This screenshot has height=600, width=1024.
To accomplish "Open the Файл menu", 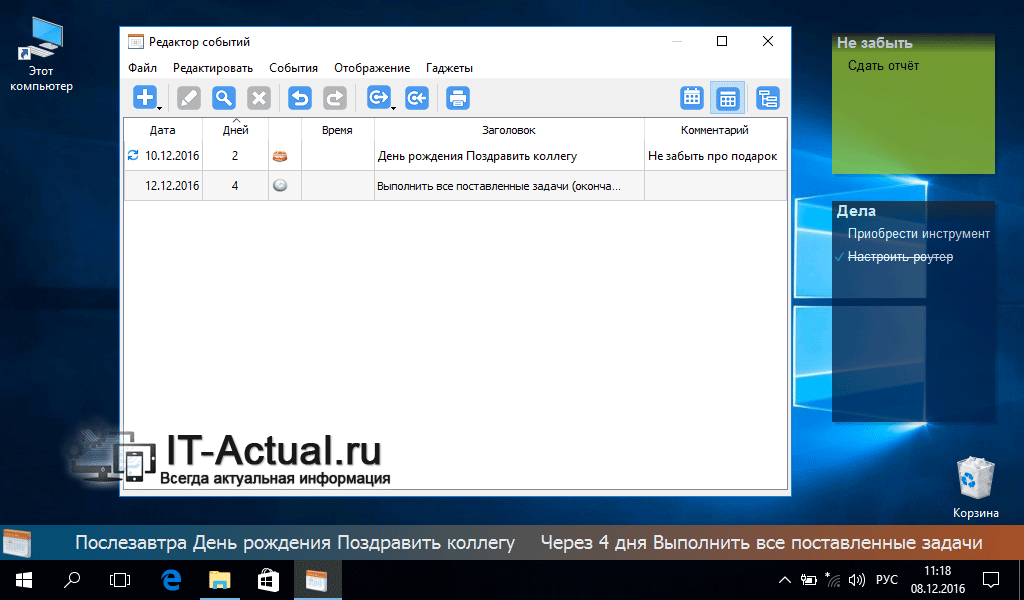I will click(x=142, y=68).
